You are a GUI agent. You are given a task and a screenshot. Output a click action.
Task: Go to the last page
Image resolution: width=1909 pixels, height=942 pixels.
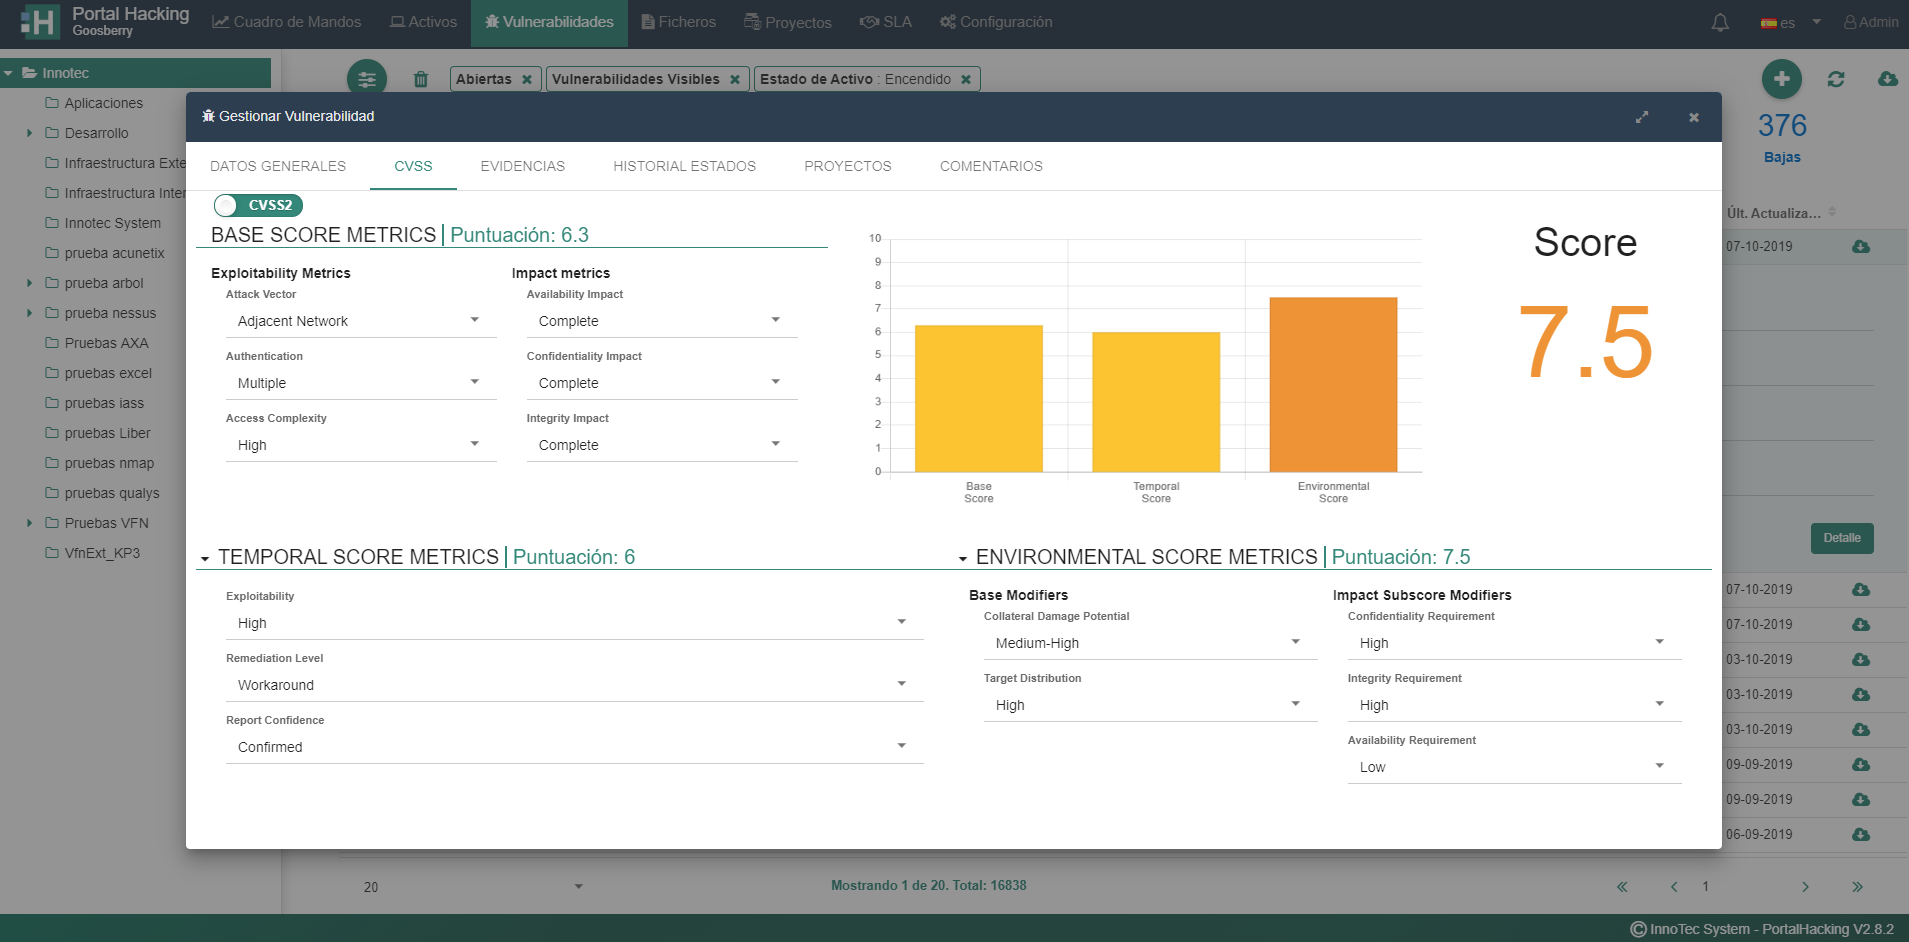coord(1857,887)
